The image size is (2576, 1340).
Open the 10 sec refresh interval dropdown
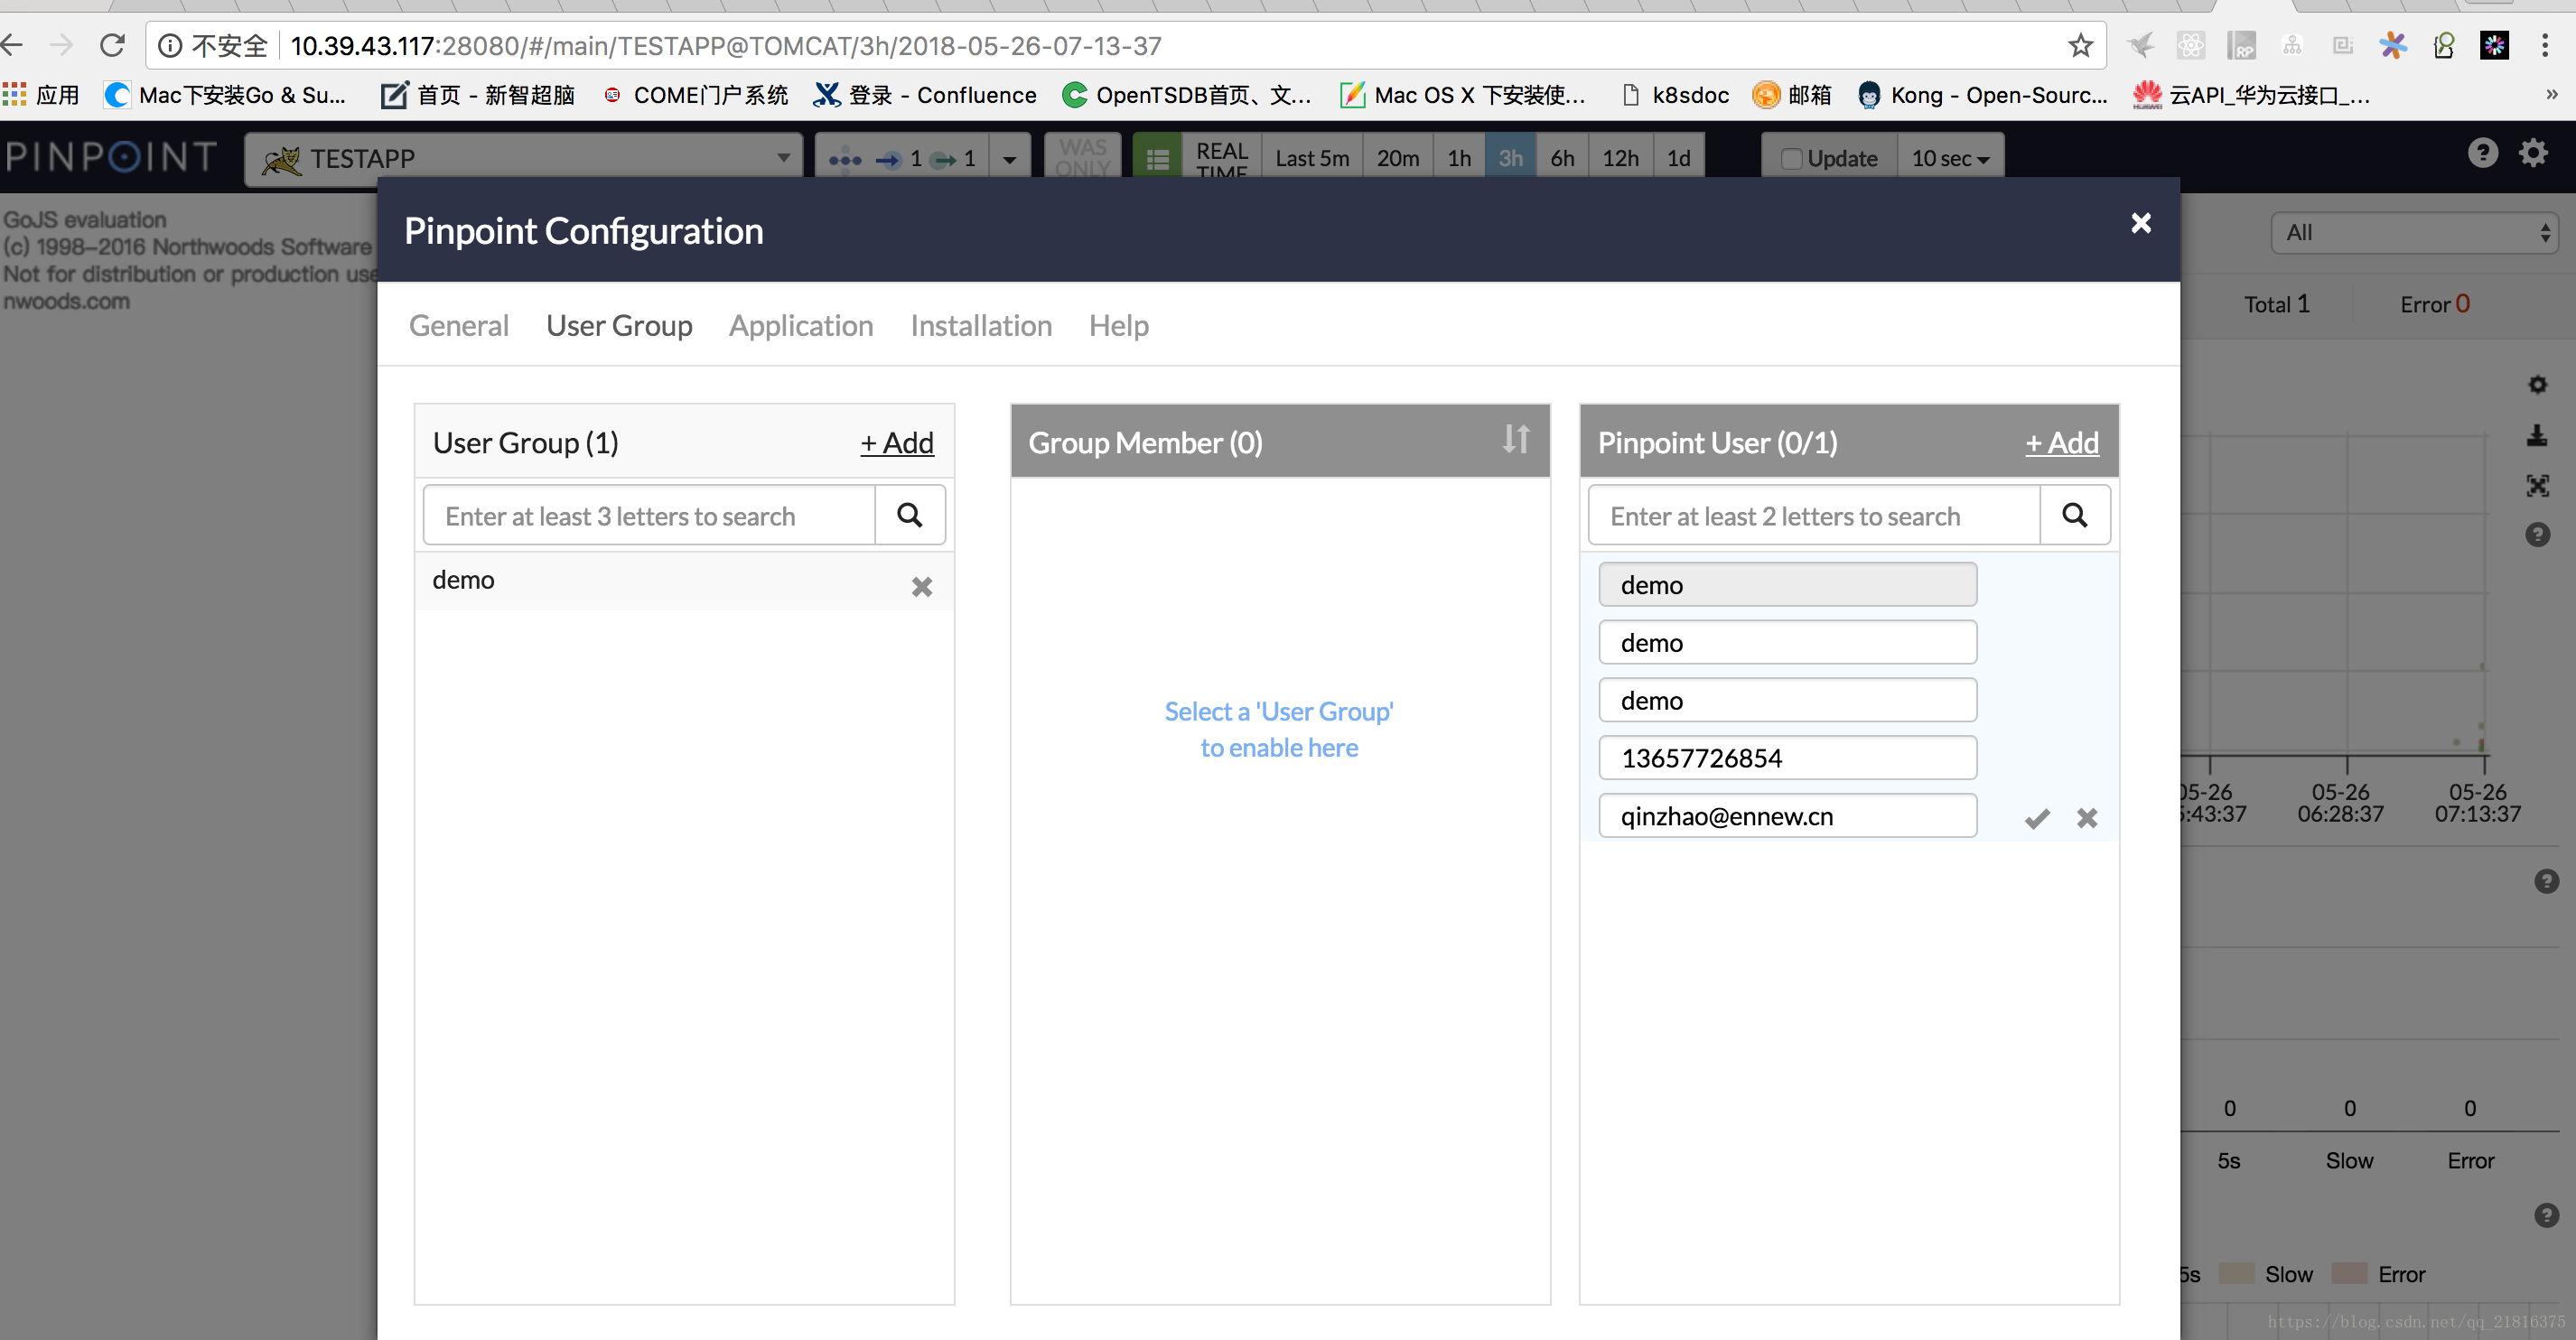pyautogui.click(x=1950, y=158)
